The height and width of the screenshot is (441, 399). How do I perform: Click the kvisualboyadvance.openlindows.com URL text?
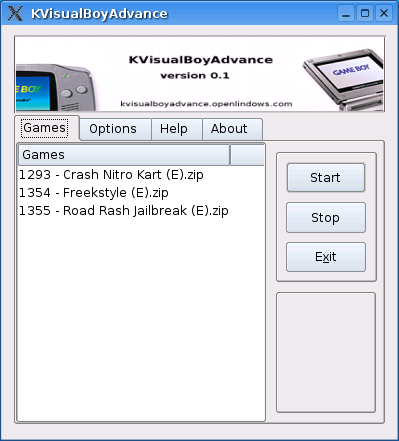point(206,104)
